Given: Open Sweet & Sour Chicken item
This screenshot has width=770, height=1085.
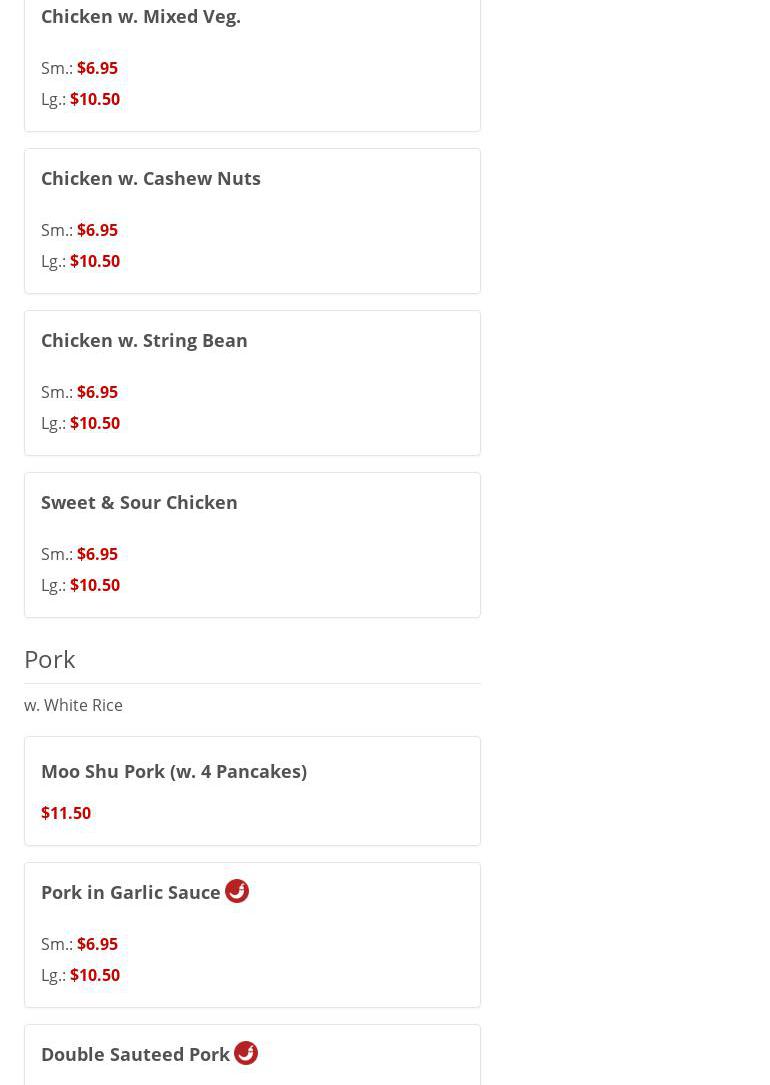Looking at the screenshot, I should (x=139, y=503).
